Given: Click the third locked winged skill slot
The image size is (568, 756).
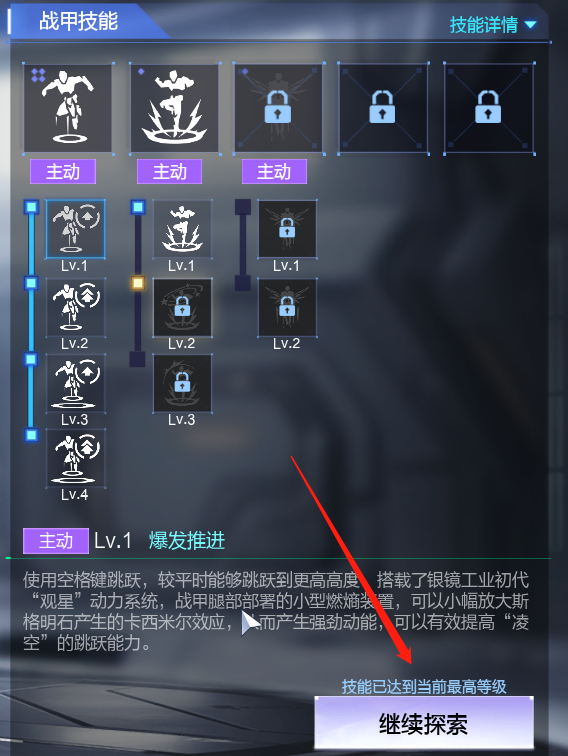Looking at the screenshot, I should pyautogui.click(x=278, y=108).
